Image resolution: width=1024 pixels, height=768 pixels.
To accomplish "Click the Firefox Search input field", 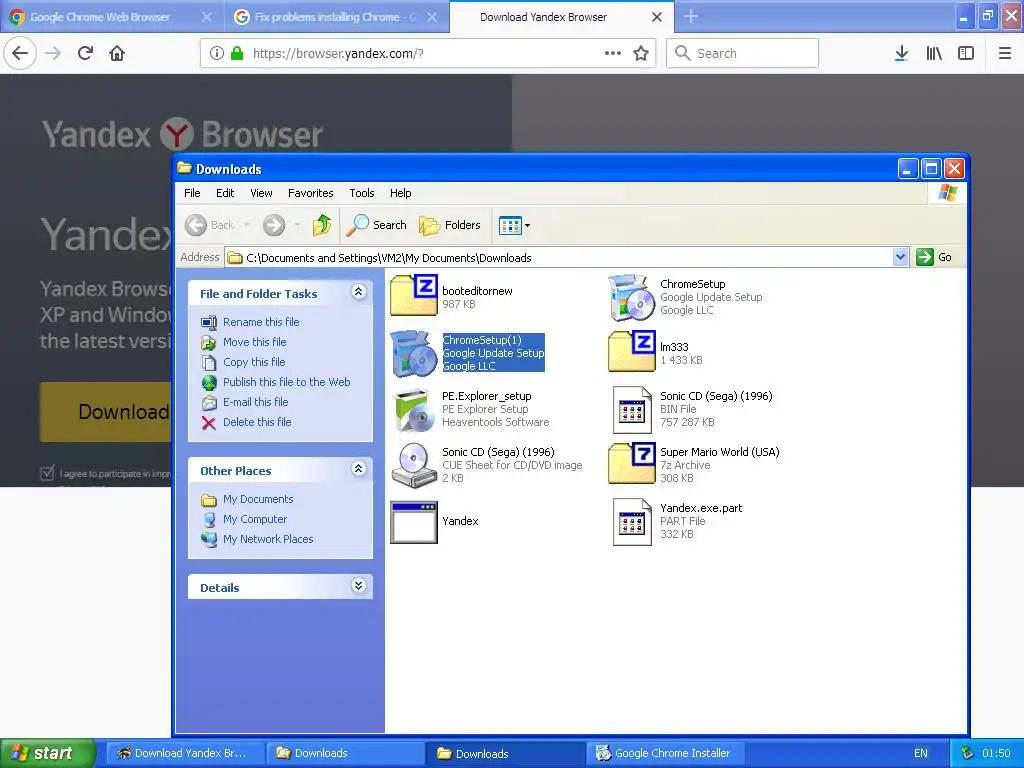I will 743,53.
